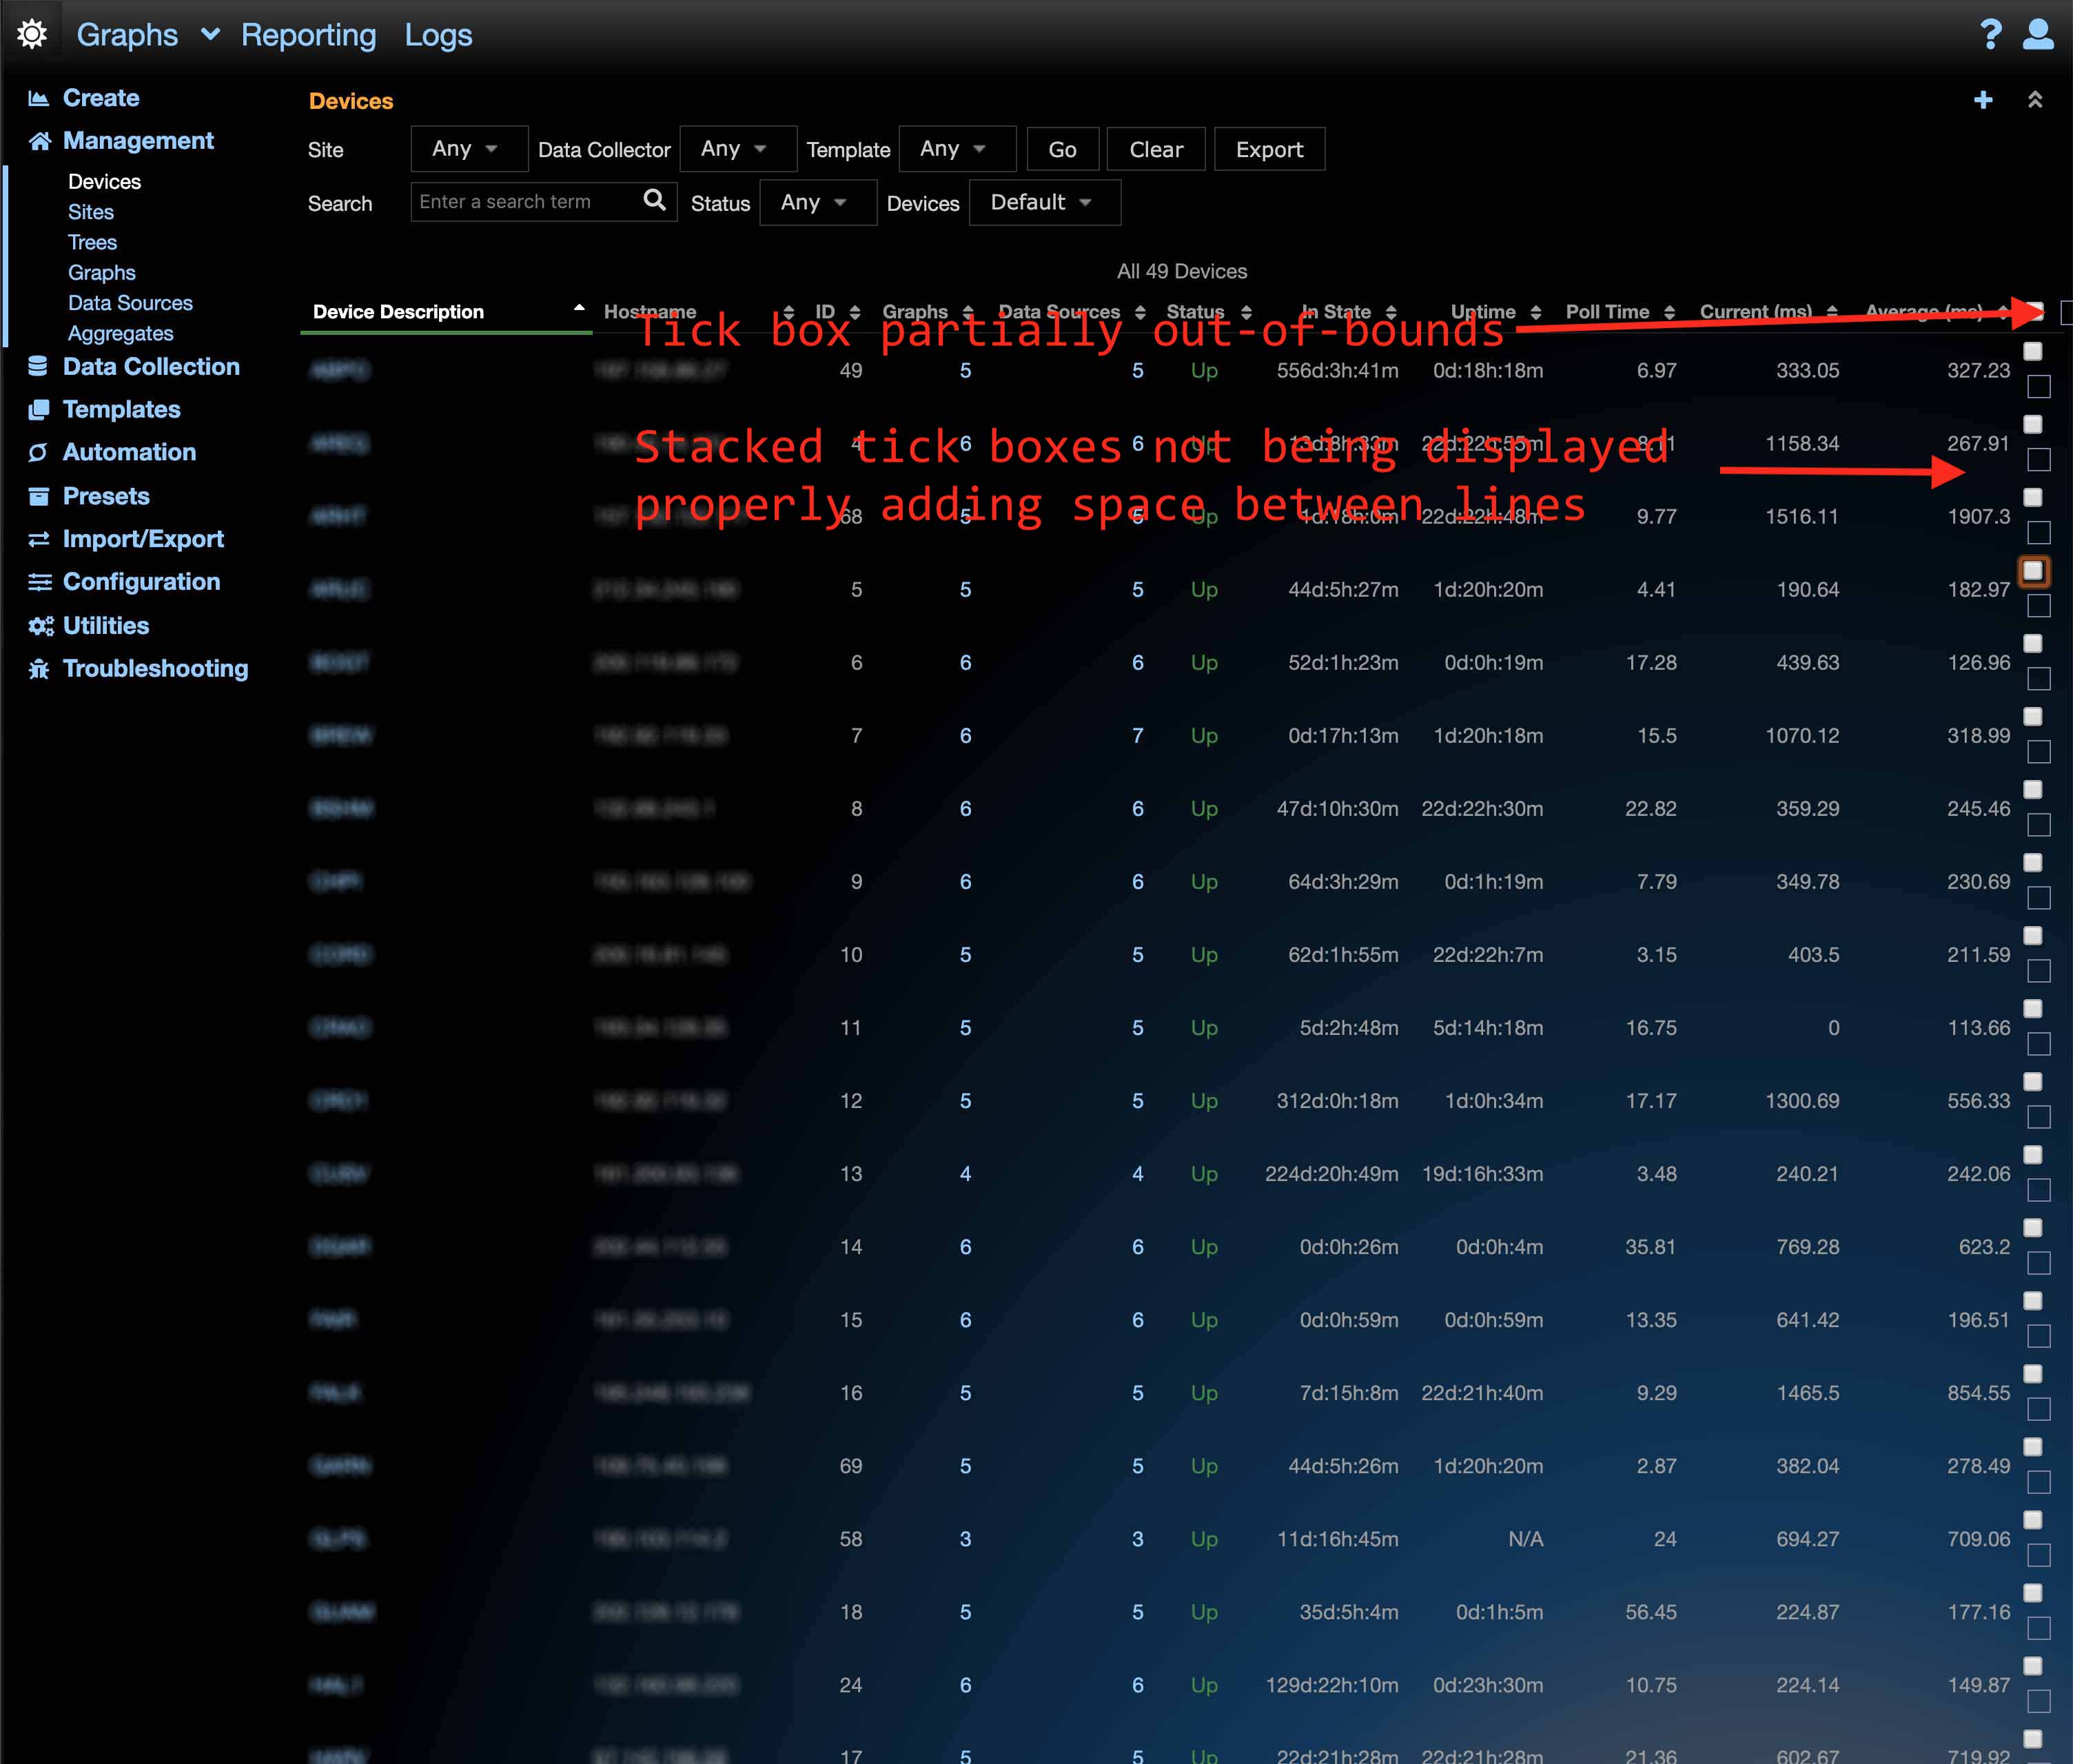Click the Clear button
Image resolution: width=2073 pixels, height=1764 pixels.
pyautogui.click(x=1156, y=149)
